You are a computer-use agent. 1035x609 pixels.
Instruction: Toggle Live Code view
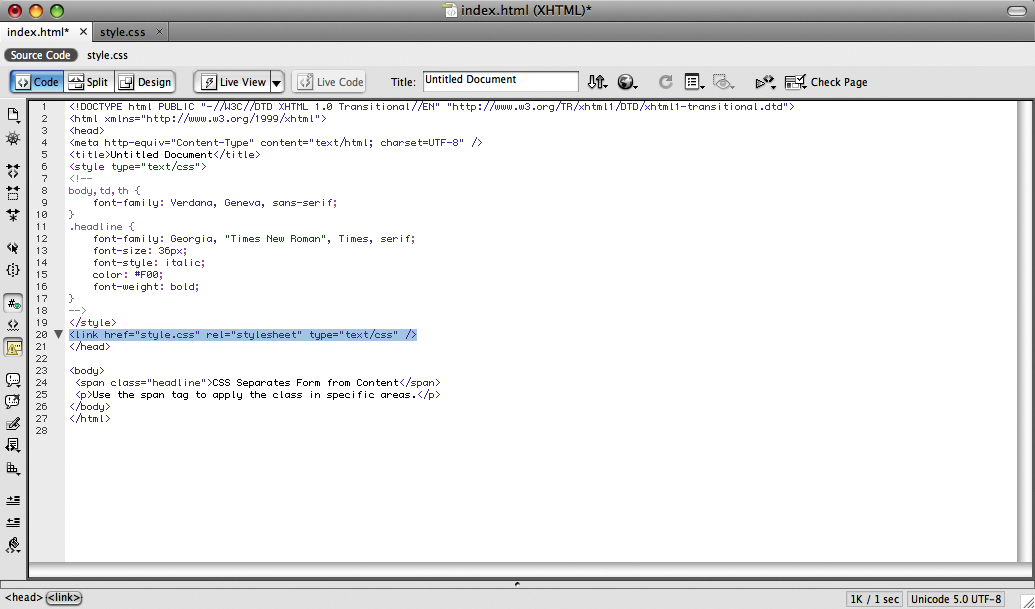[328, 81]
